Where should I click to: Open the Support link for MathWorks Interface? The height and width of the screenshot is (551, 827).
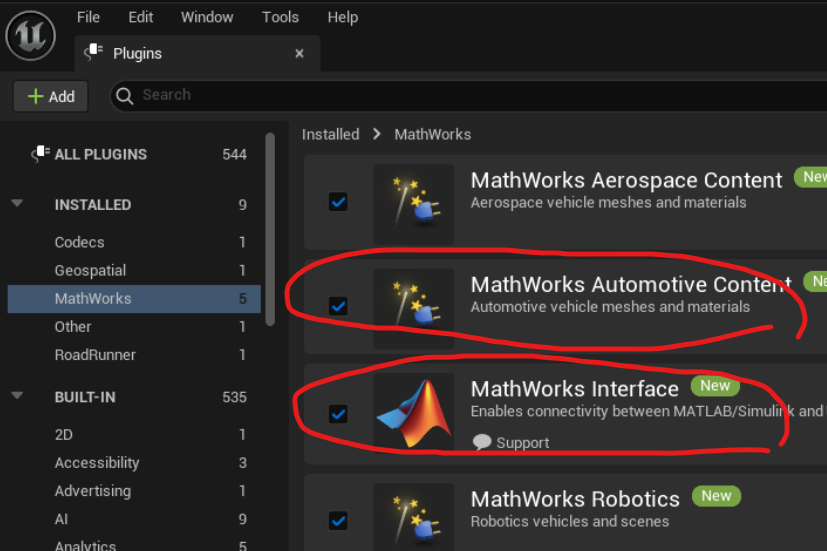coord(511,442)
